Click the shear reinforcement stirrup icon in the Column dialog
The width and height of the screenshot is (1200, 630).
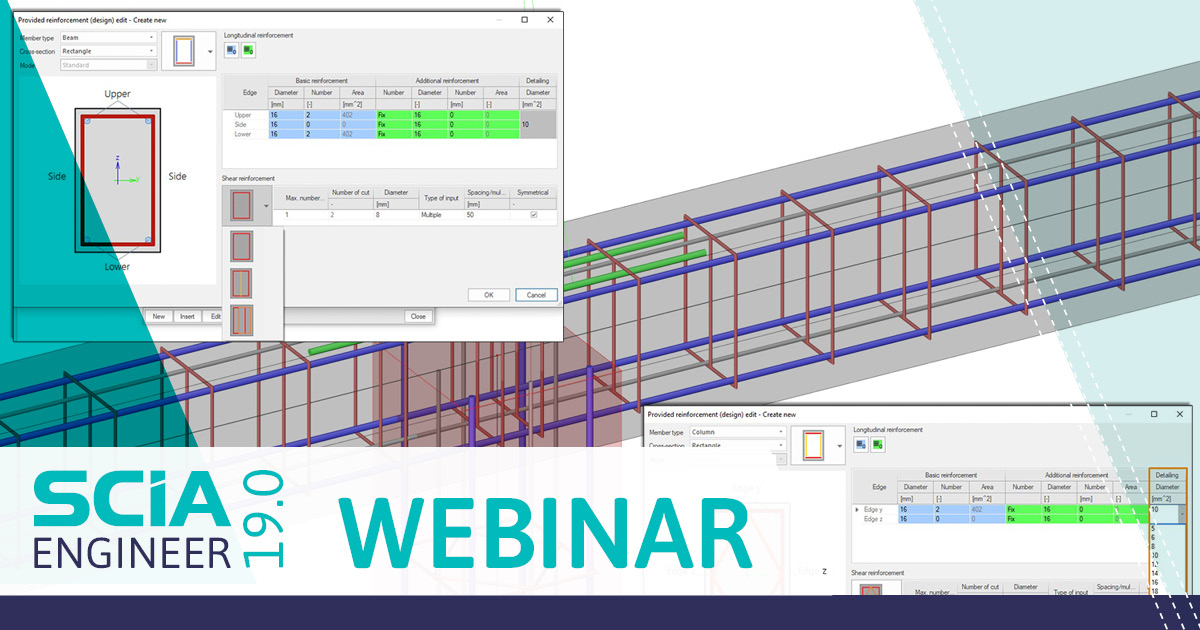pos(870,590)
